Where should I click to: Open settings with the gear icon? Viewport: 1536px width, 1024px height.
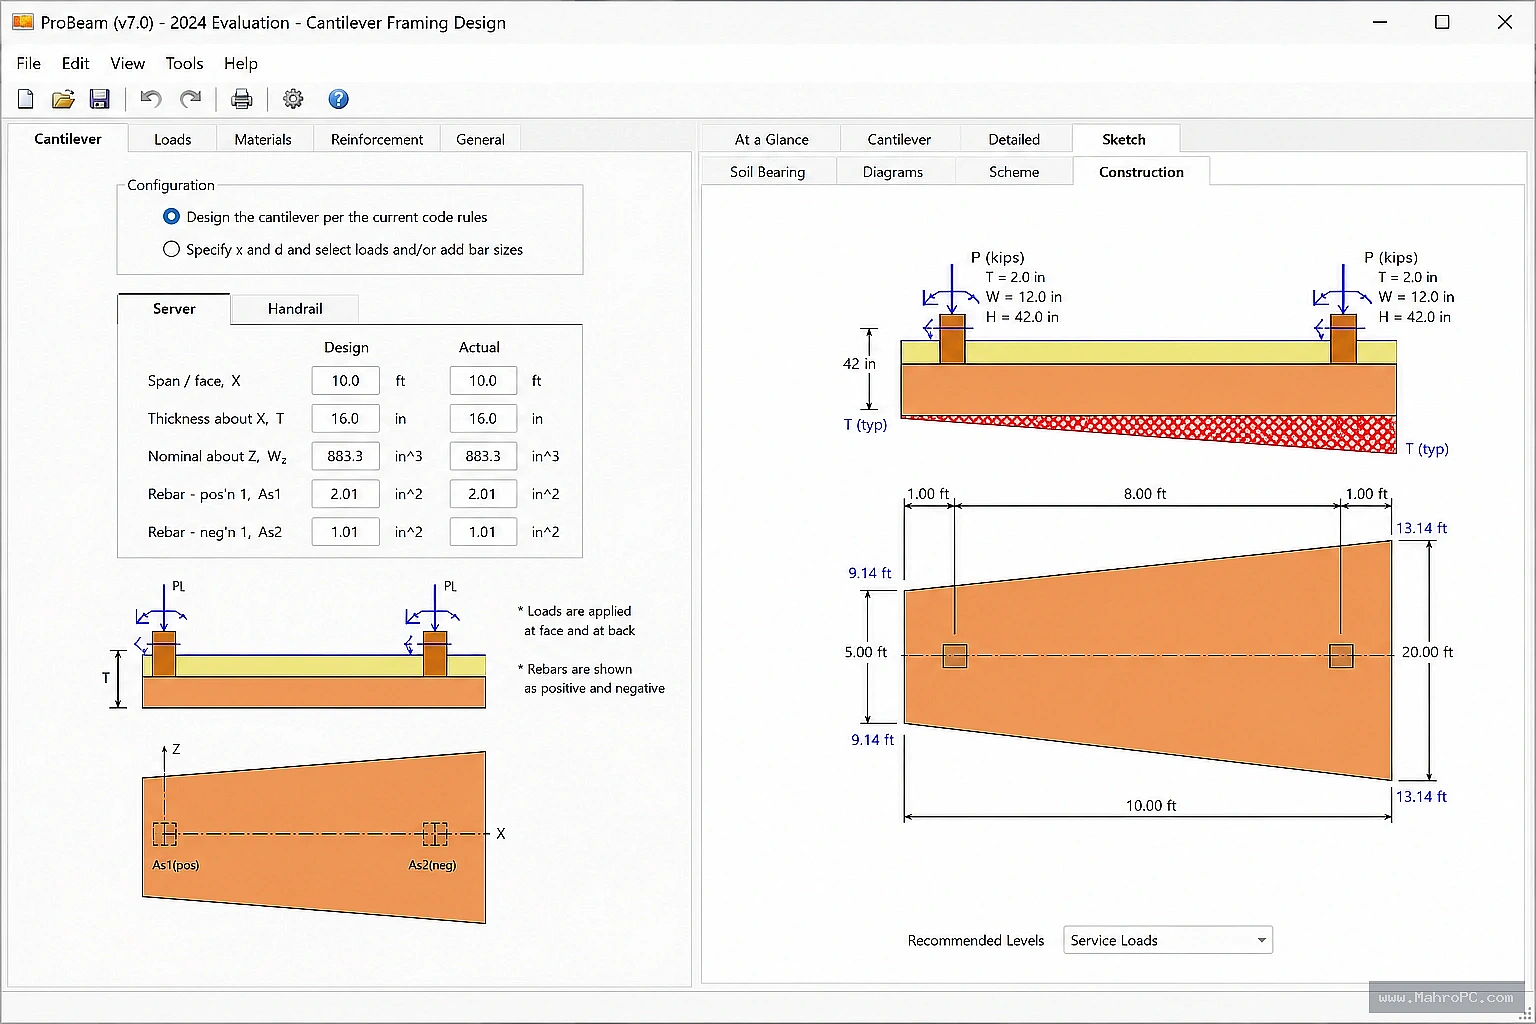tap(293, 99)
